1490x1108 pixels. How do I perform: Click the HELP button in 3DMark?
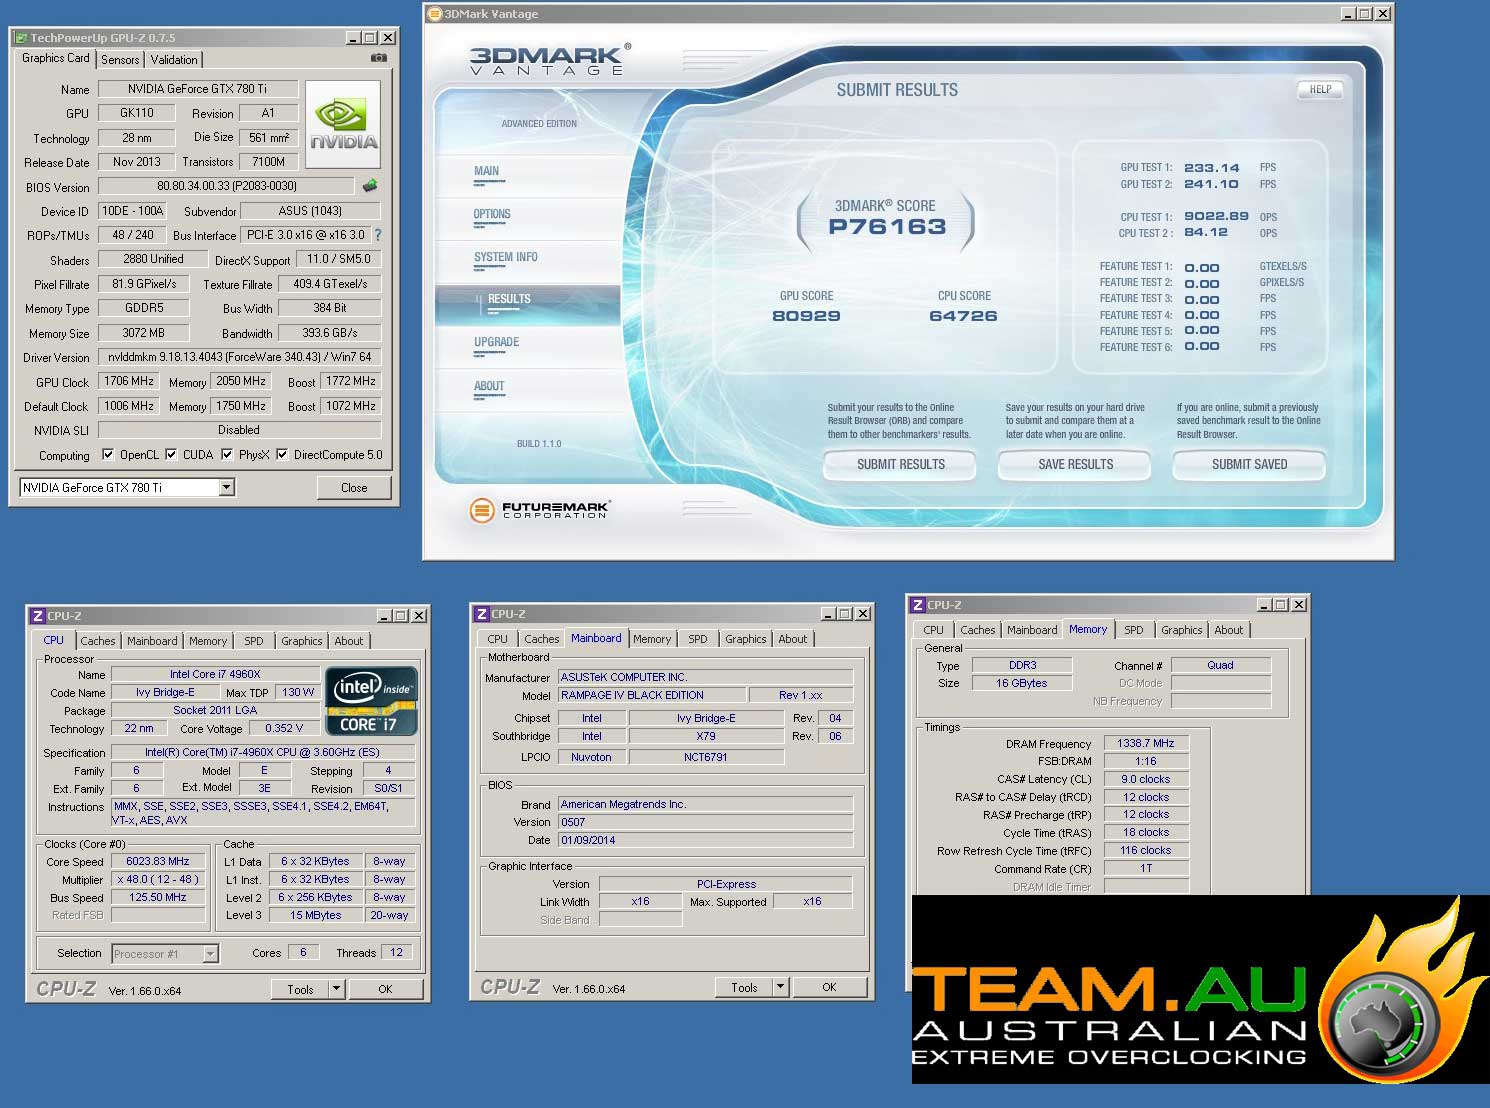tap(1320, 90)
